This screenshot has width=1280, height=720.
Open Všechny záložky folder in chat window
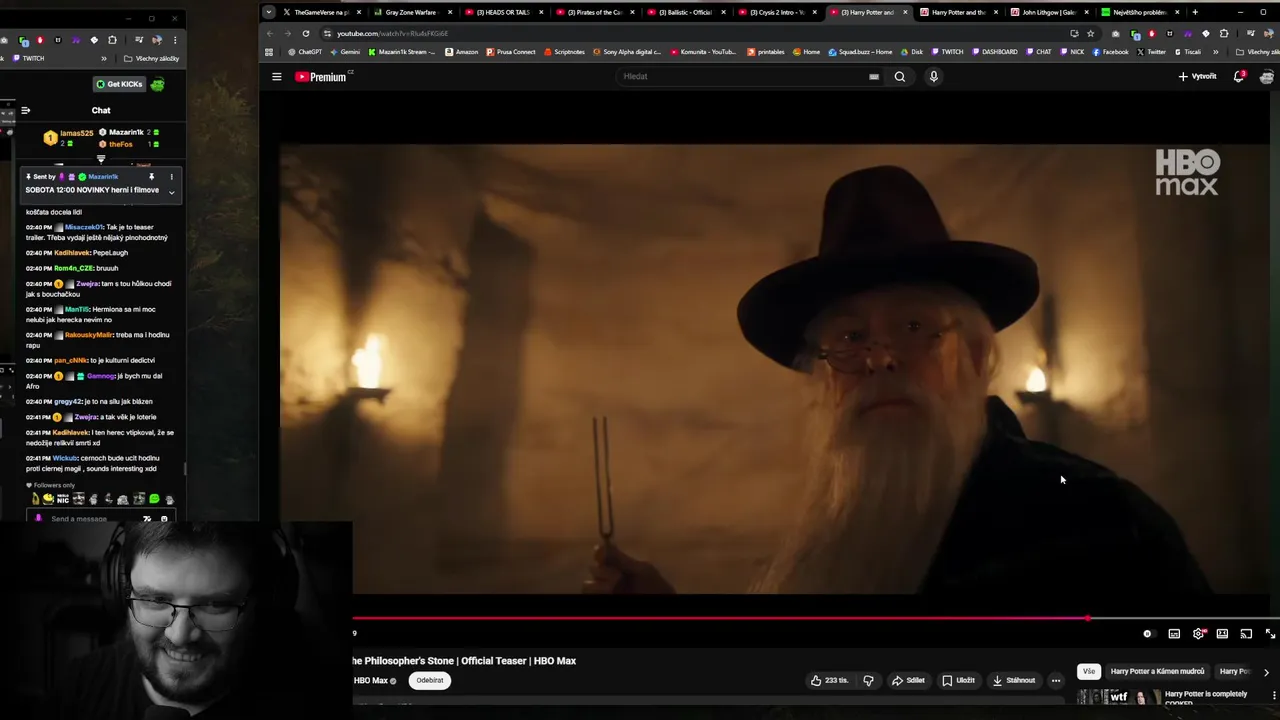point(152,58)
